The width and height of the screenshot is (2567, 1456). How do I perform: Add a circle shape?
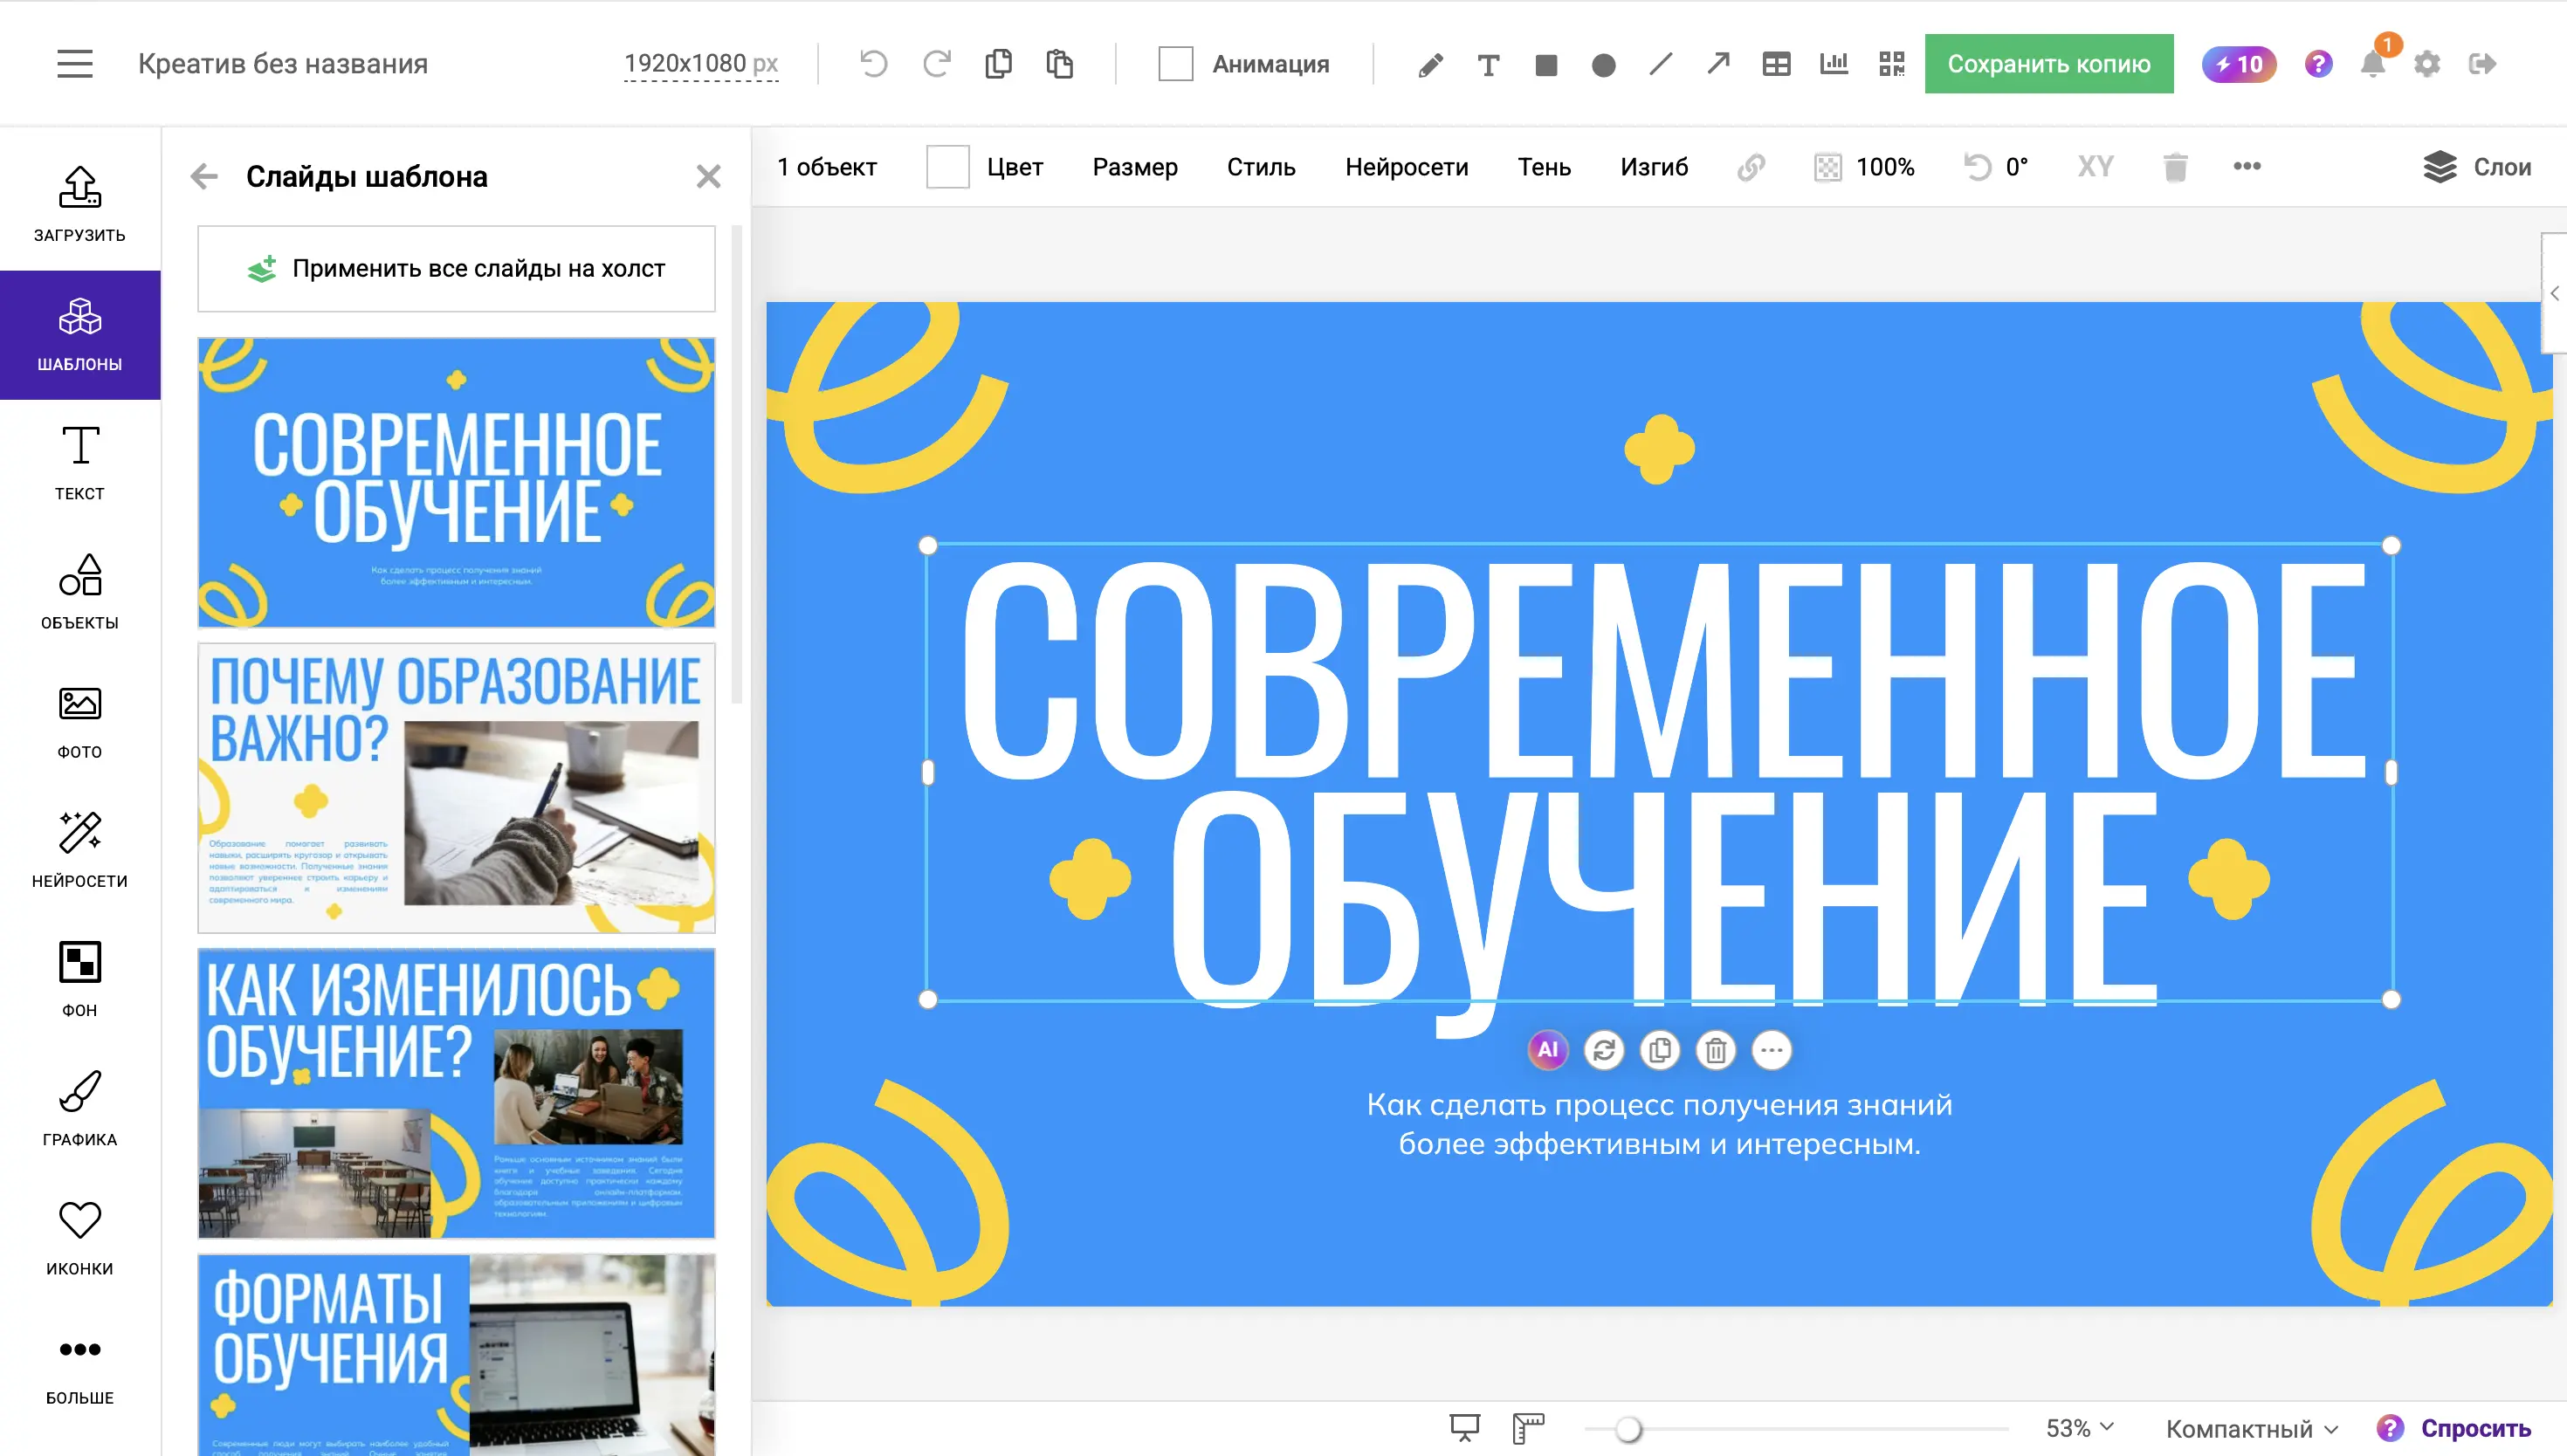coord(1603,65)
